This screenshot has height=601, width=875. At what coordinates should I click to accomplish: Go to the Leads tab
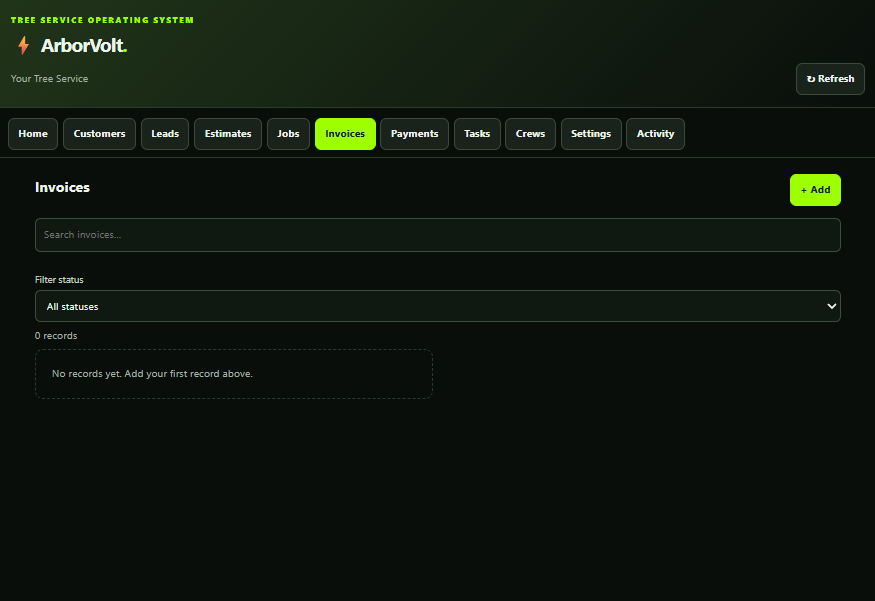(165, 134)
